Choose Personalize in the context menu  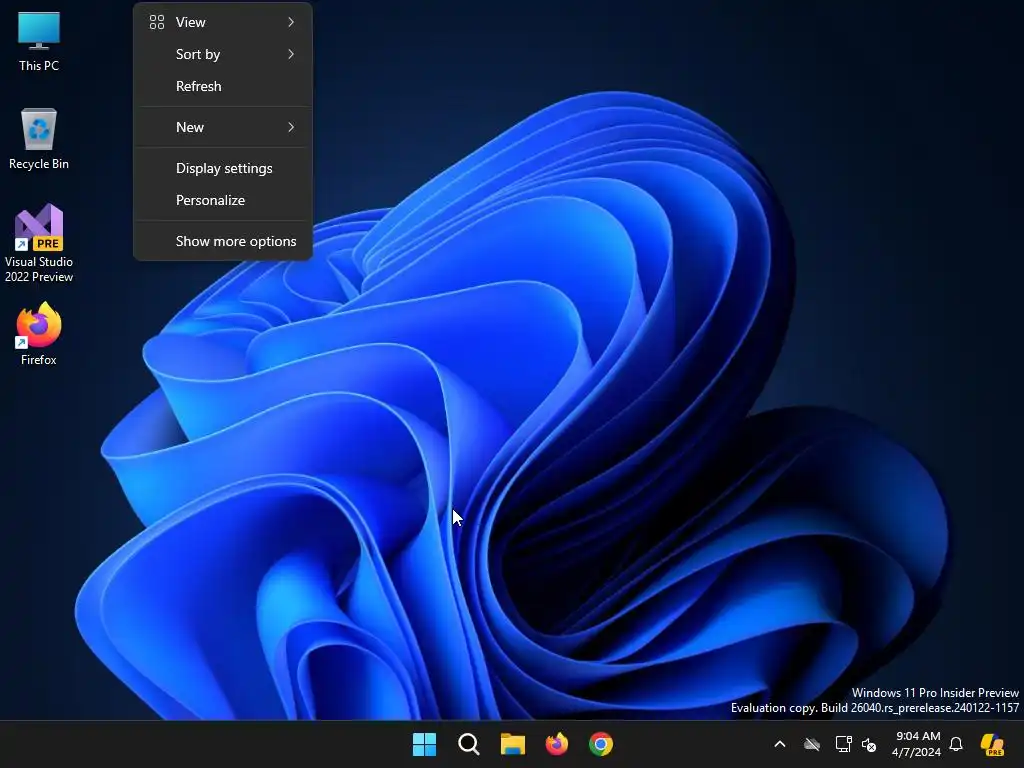pyautogui.click(x=223, y=200)
